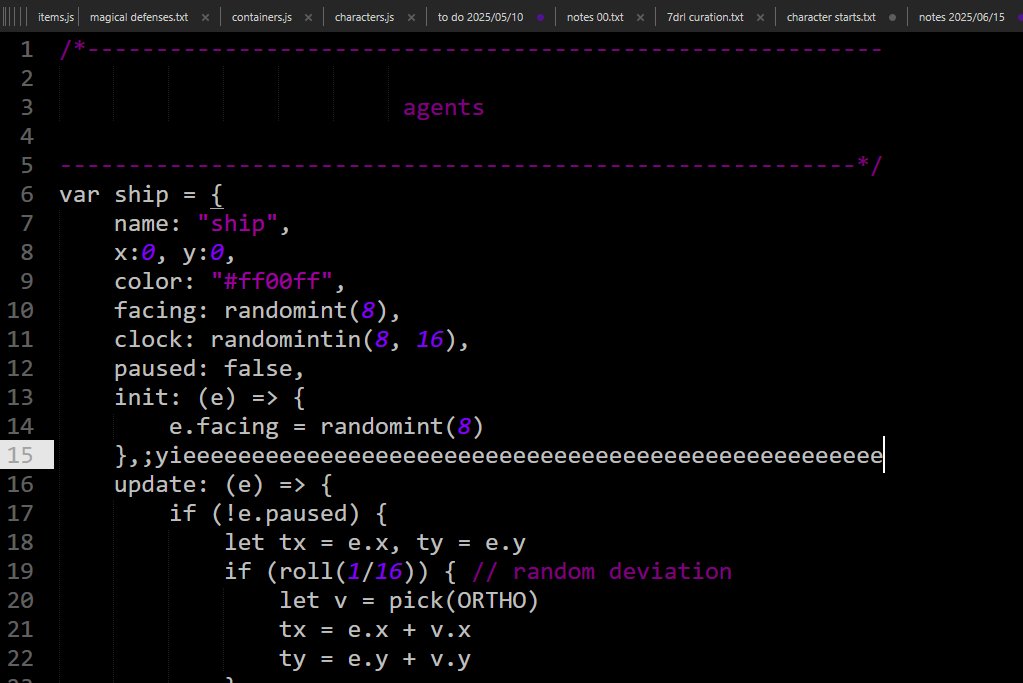
Task: Place cursor on 'var ship = {' line
Action: [x=141, y=194]
